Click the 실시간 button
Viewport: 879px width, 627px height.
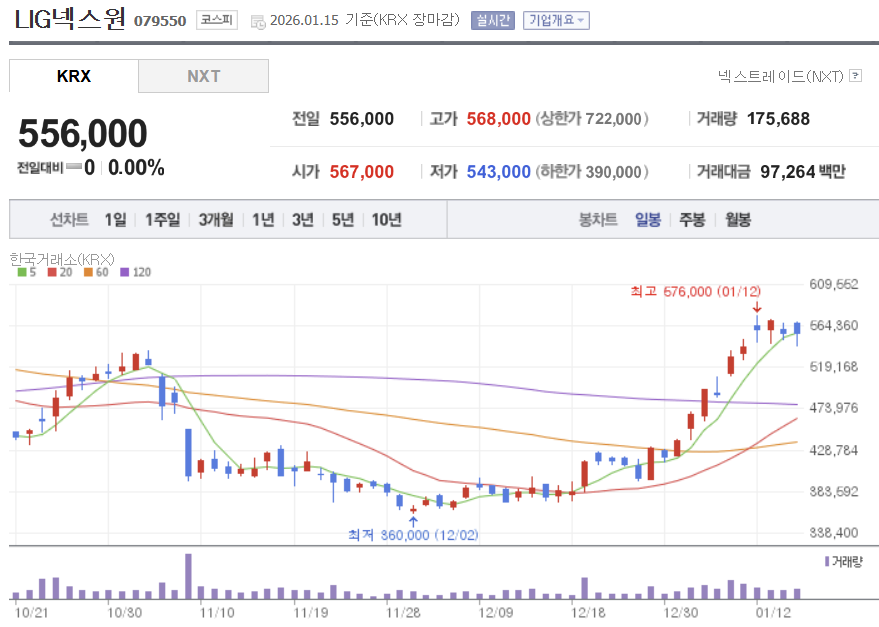(493, 20)
